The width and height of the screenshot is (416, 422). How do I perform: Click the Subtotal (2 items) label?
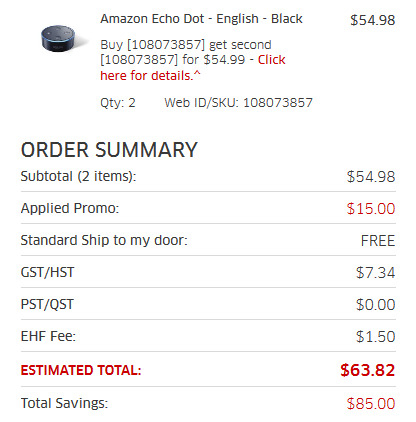coord(79,176)
